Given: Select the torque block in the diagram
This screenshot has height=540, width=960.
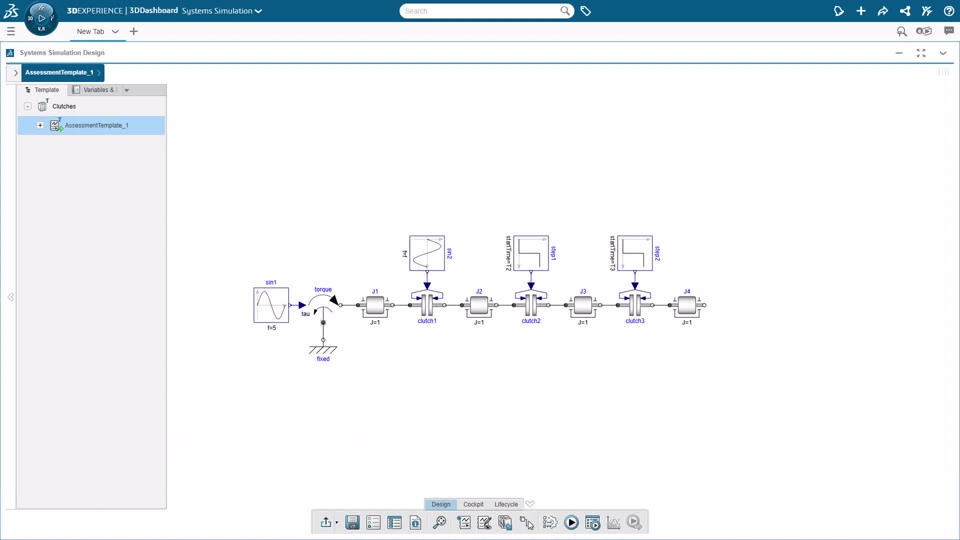Looking at the screenshot, I should (323, 304).
